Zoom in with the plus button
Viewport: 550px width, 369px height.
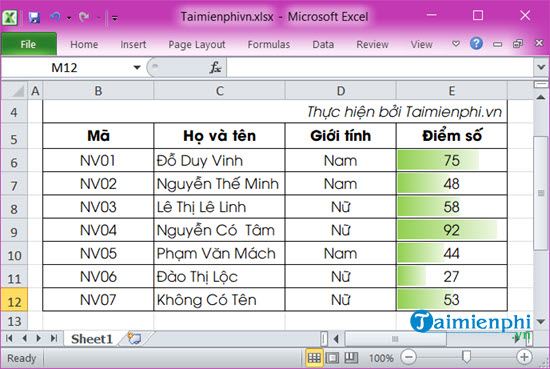click(524, 357)
